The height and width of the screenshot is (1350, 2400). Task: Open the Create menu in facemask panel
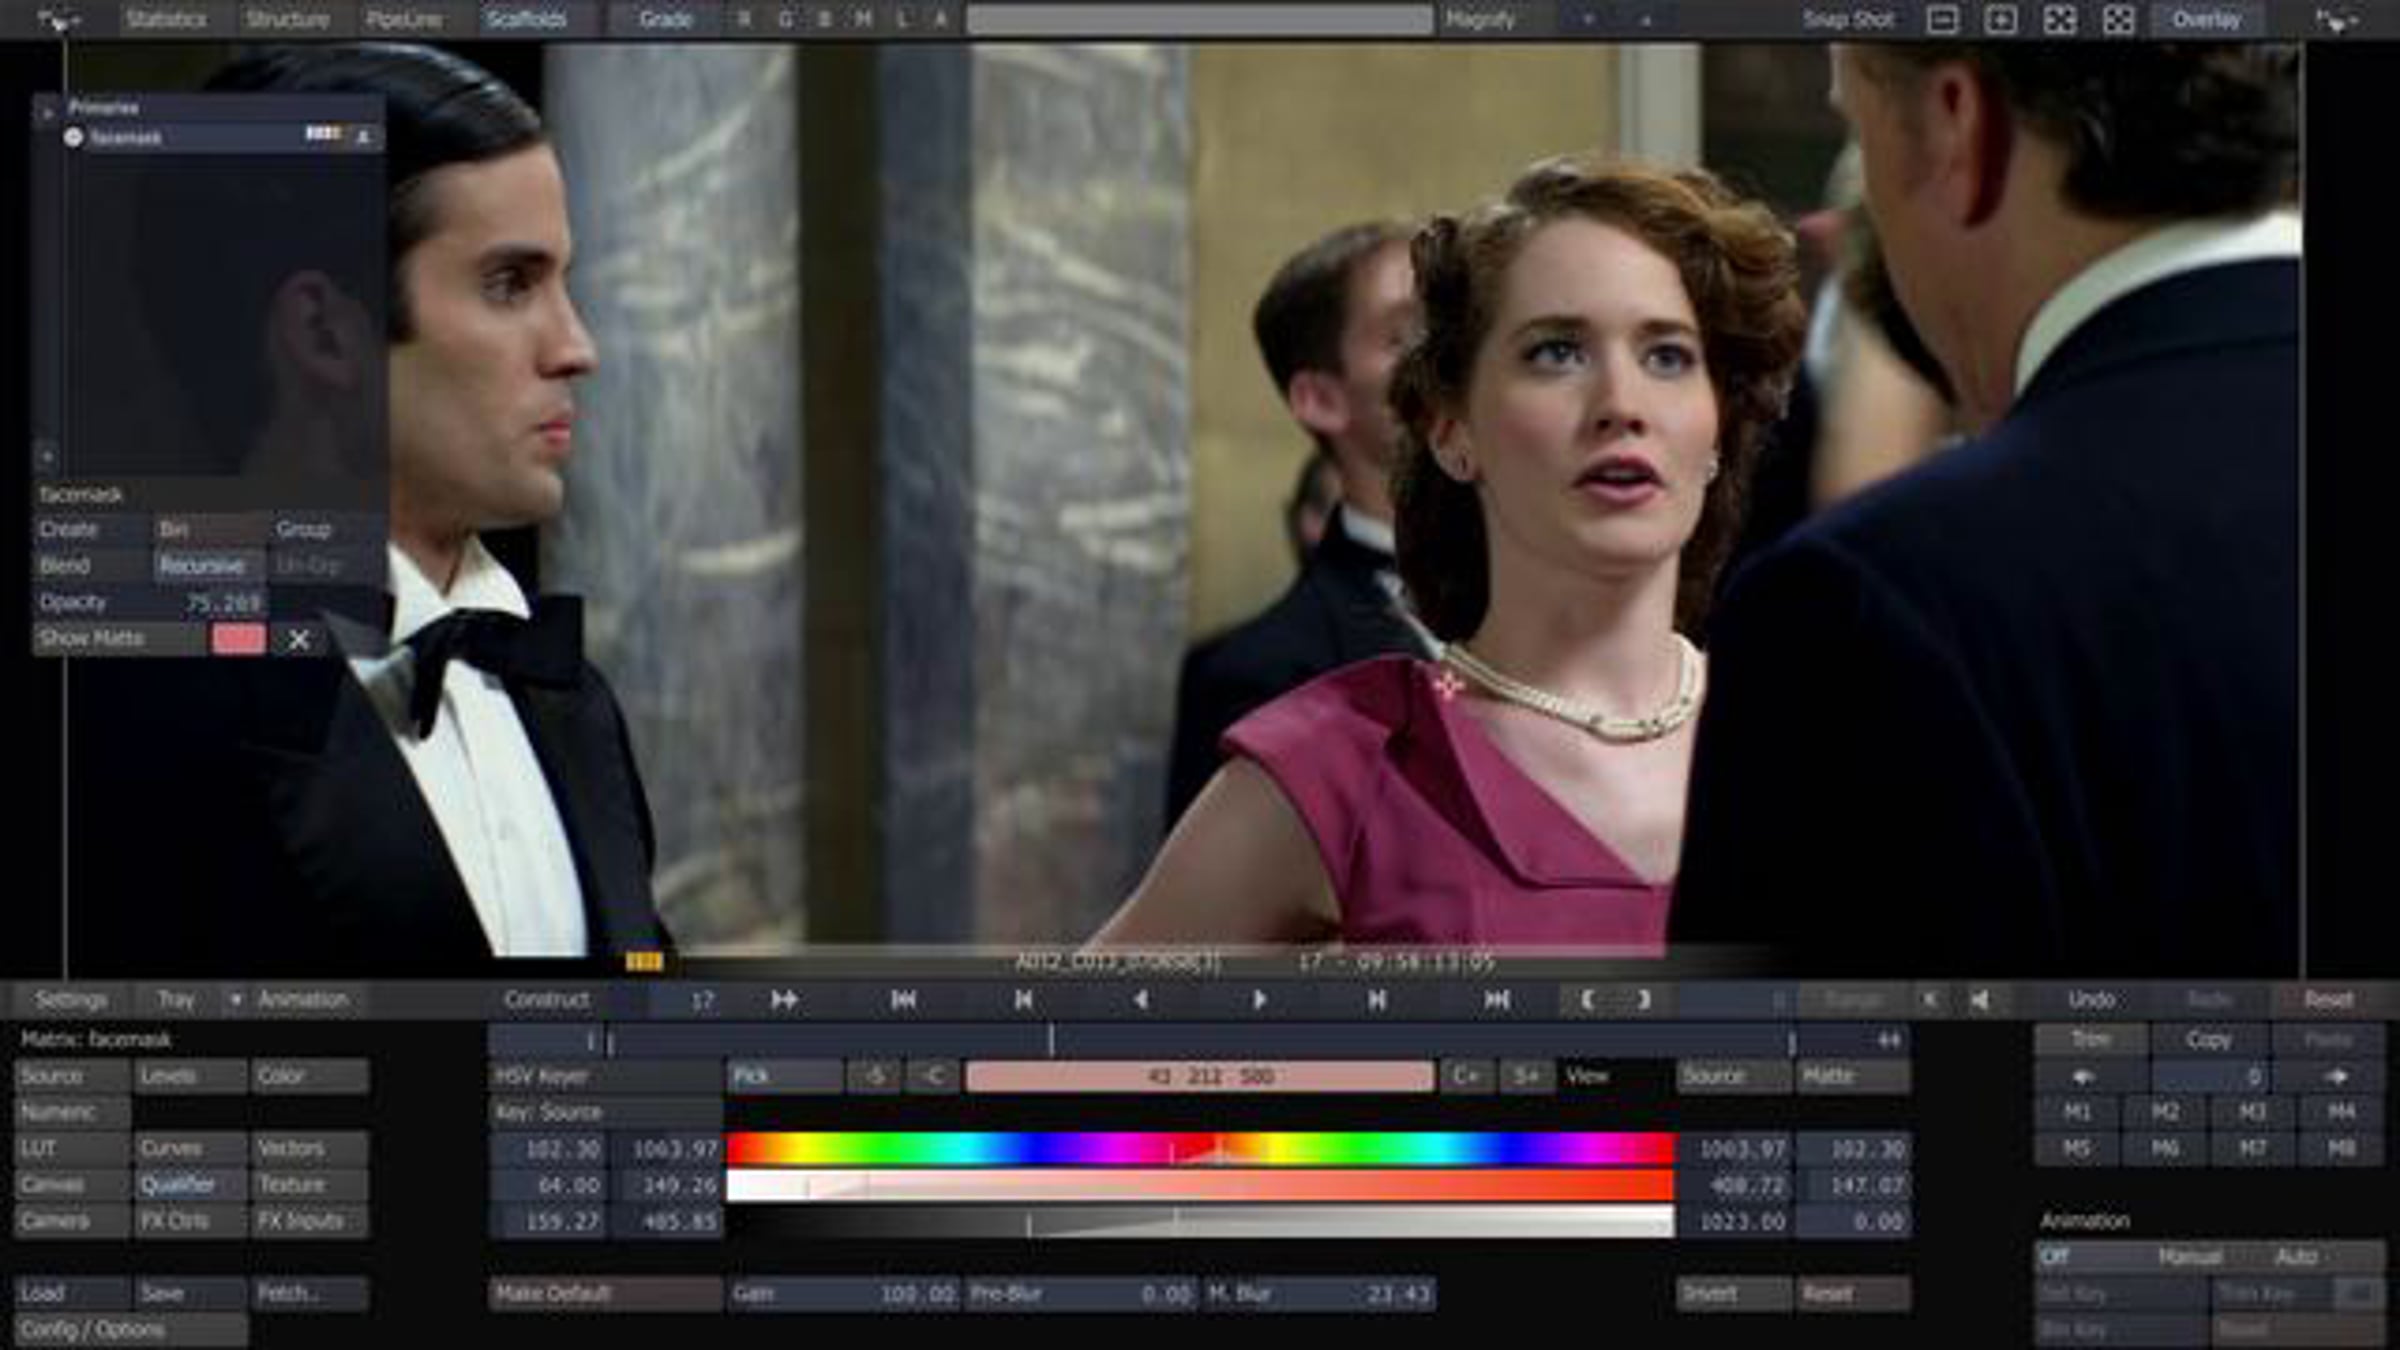click(92, 530)
